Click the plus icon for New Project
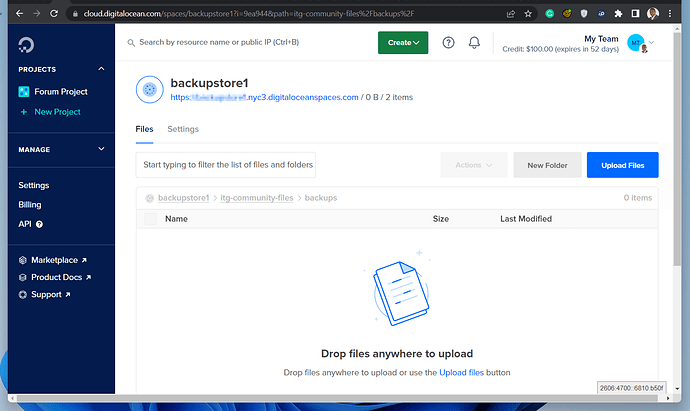 pos(24,112)
